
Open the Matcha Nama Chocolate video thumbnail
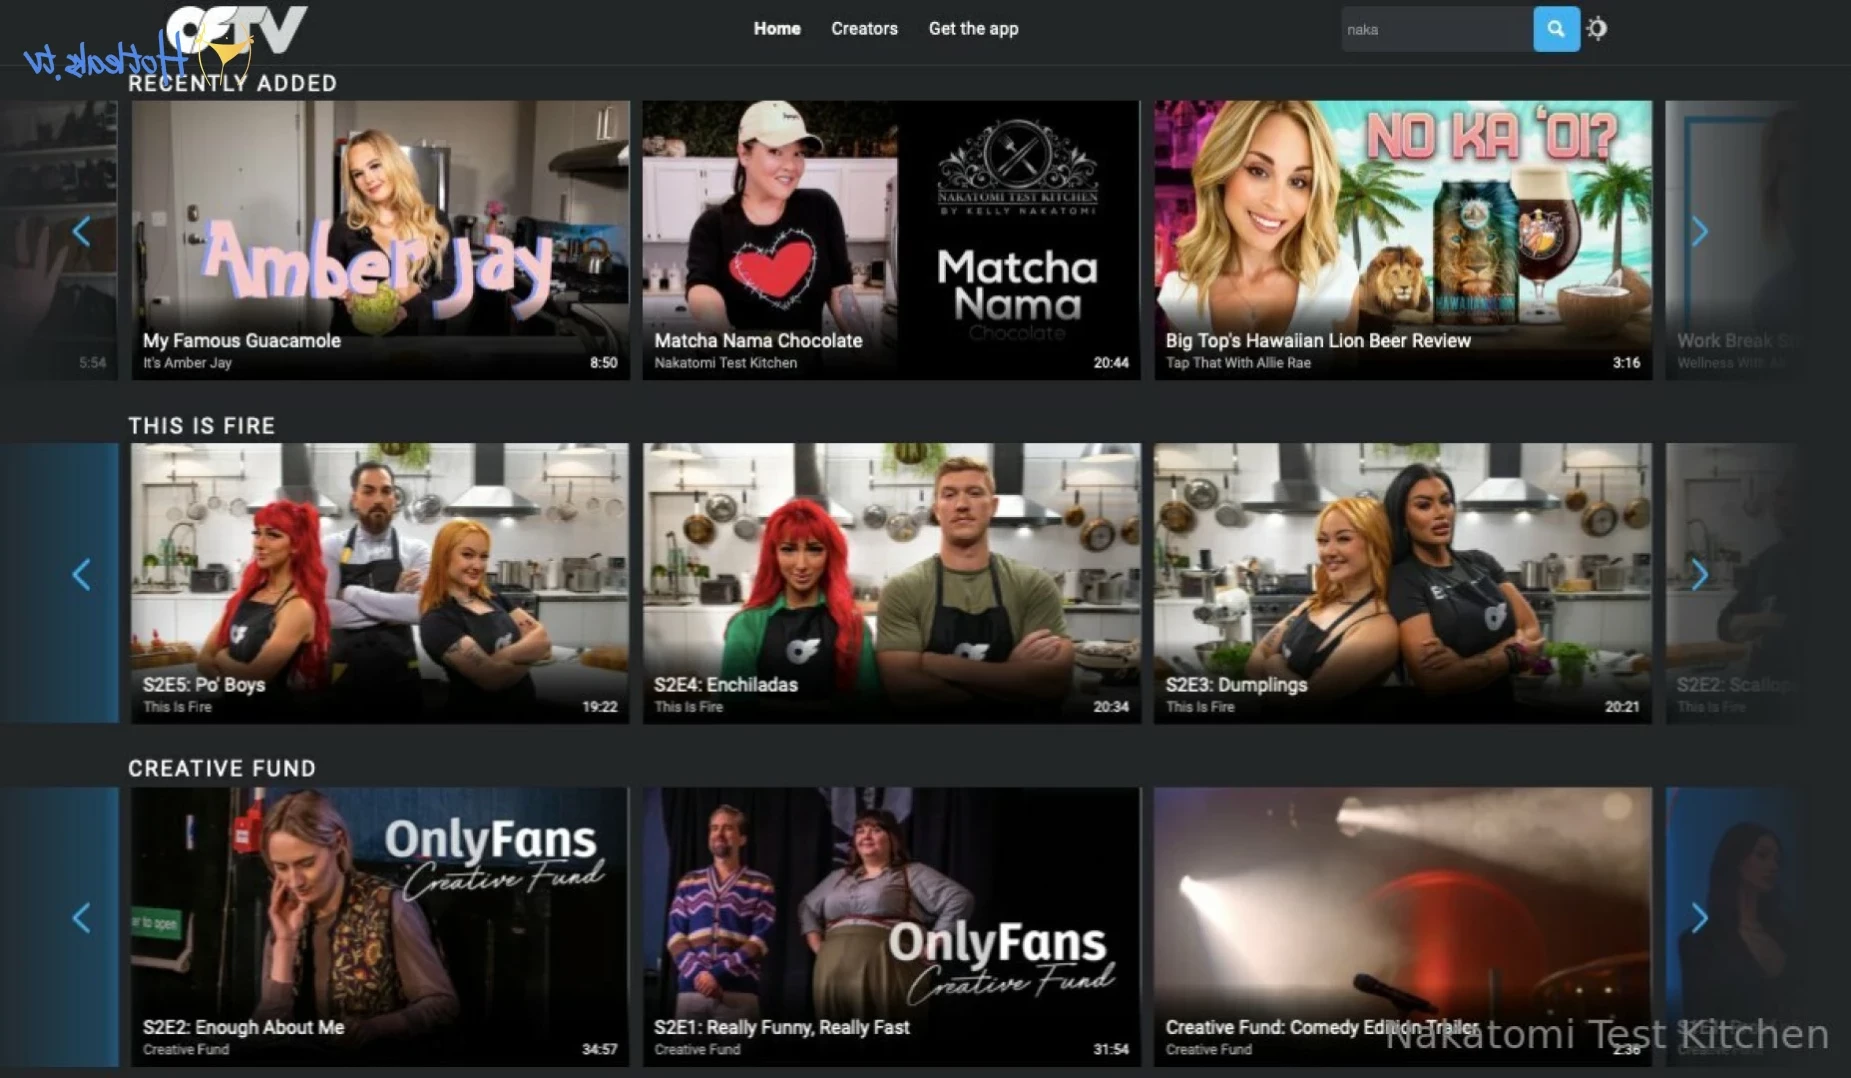[x=891, y=239]
